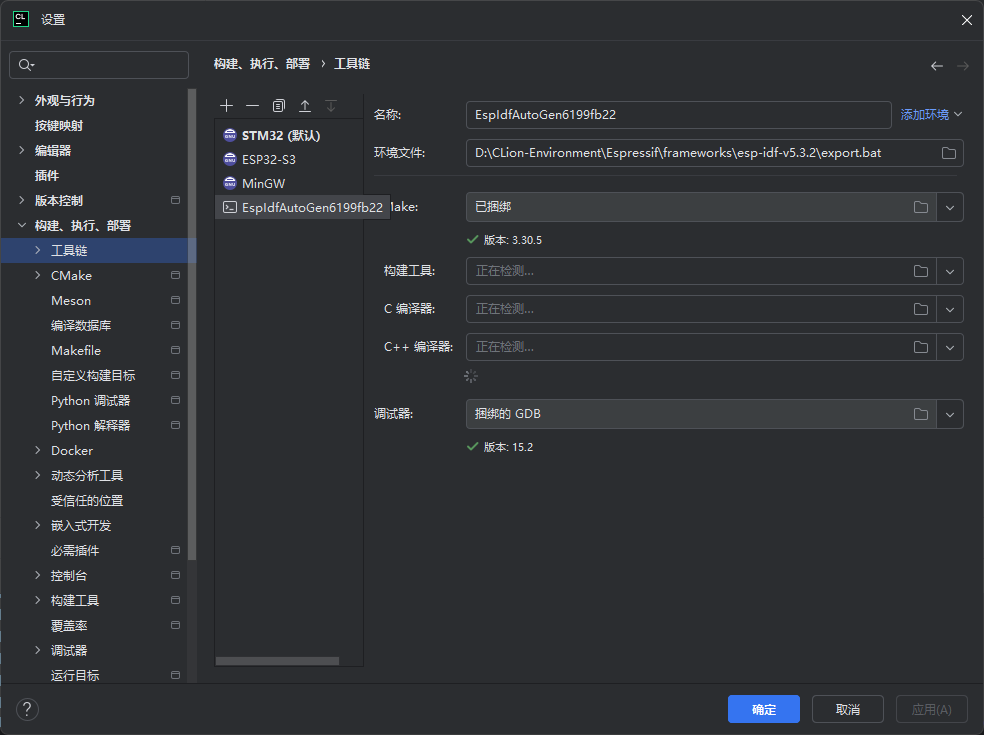The width and height of the screenshot is (984, 735).
Task: Open 调试器 dropdown arrow
Action: tap(949, 414)
